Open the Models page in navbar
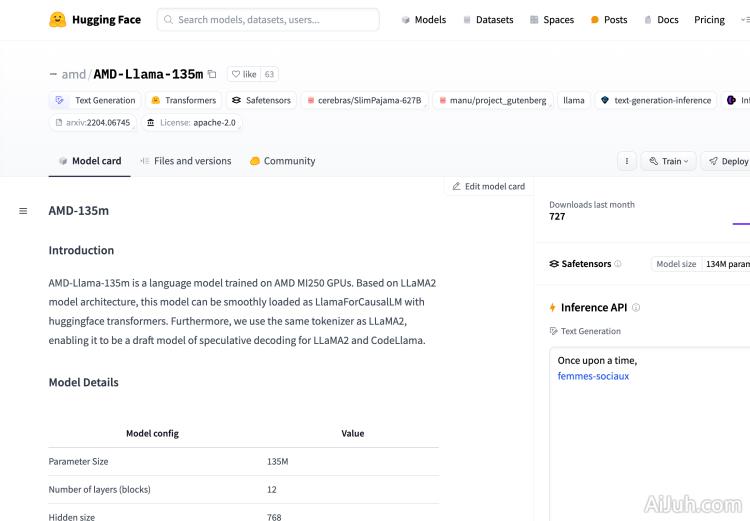Image resolution: width=750 pixels, height=521 pixels. (423, 20)
